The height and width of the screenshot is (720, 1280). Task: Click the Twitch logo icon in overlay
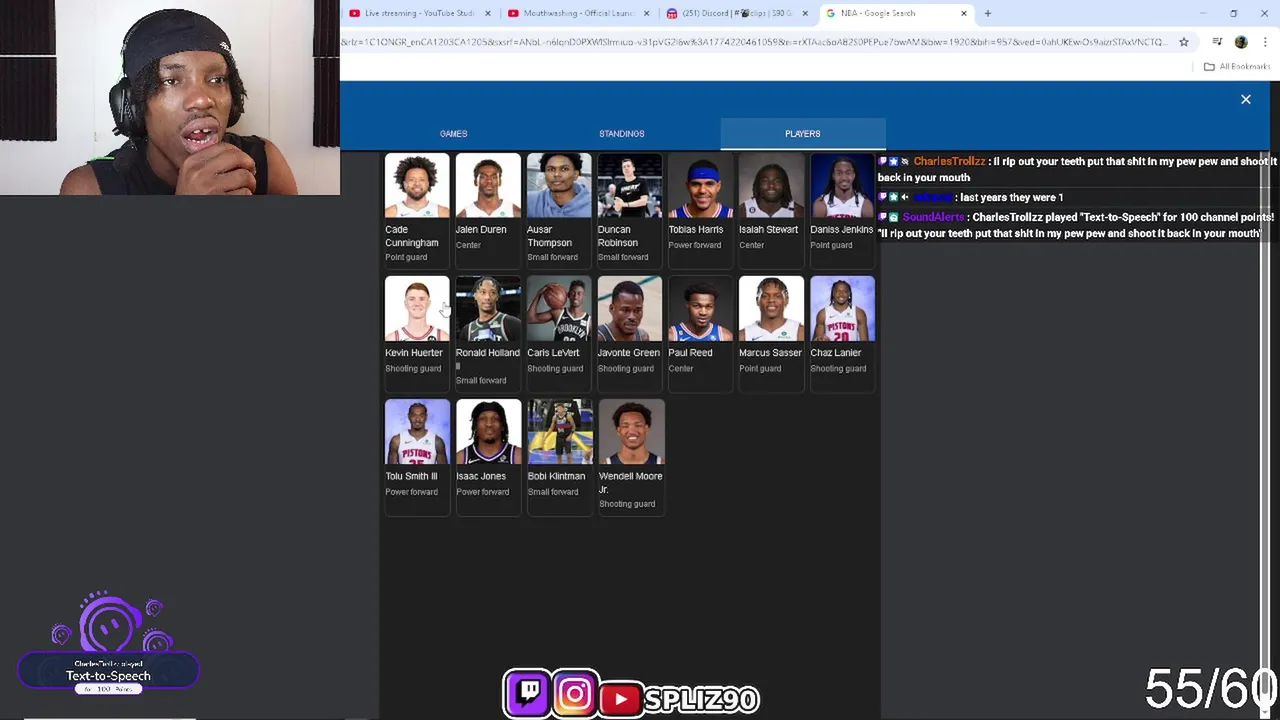pos(528,693)
